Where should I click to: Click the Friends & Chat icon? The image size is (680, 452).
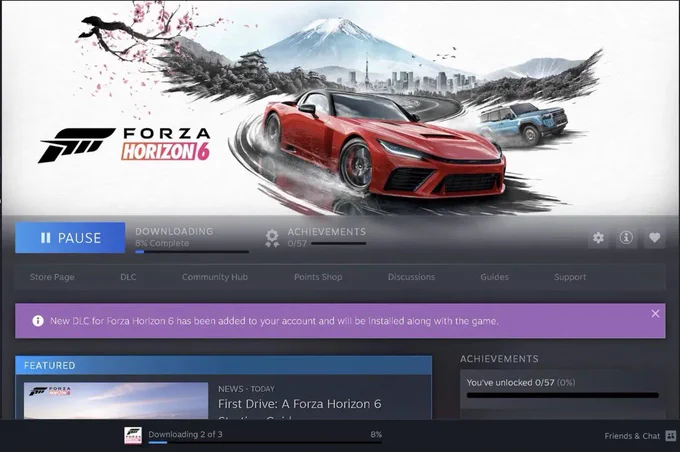click(670, 436)
